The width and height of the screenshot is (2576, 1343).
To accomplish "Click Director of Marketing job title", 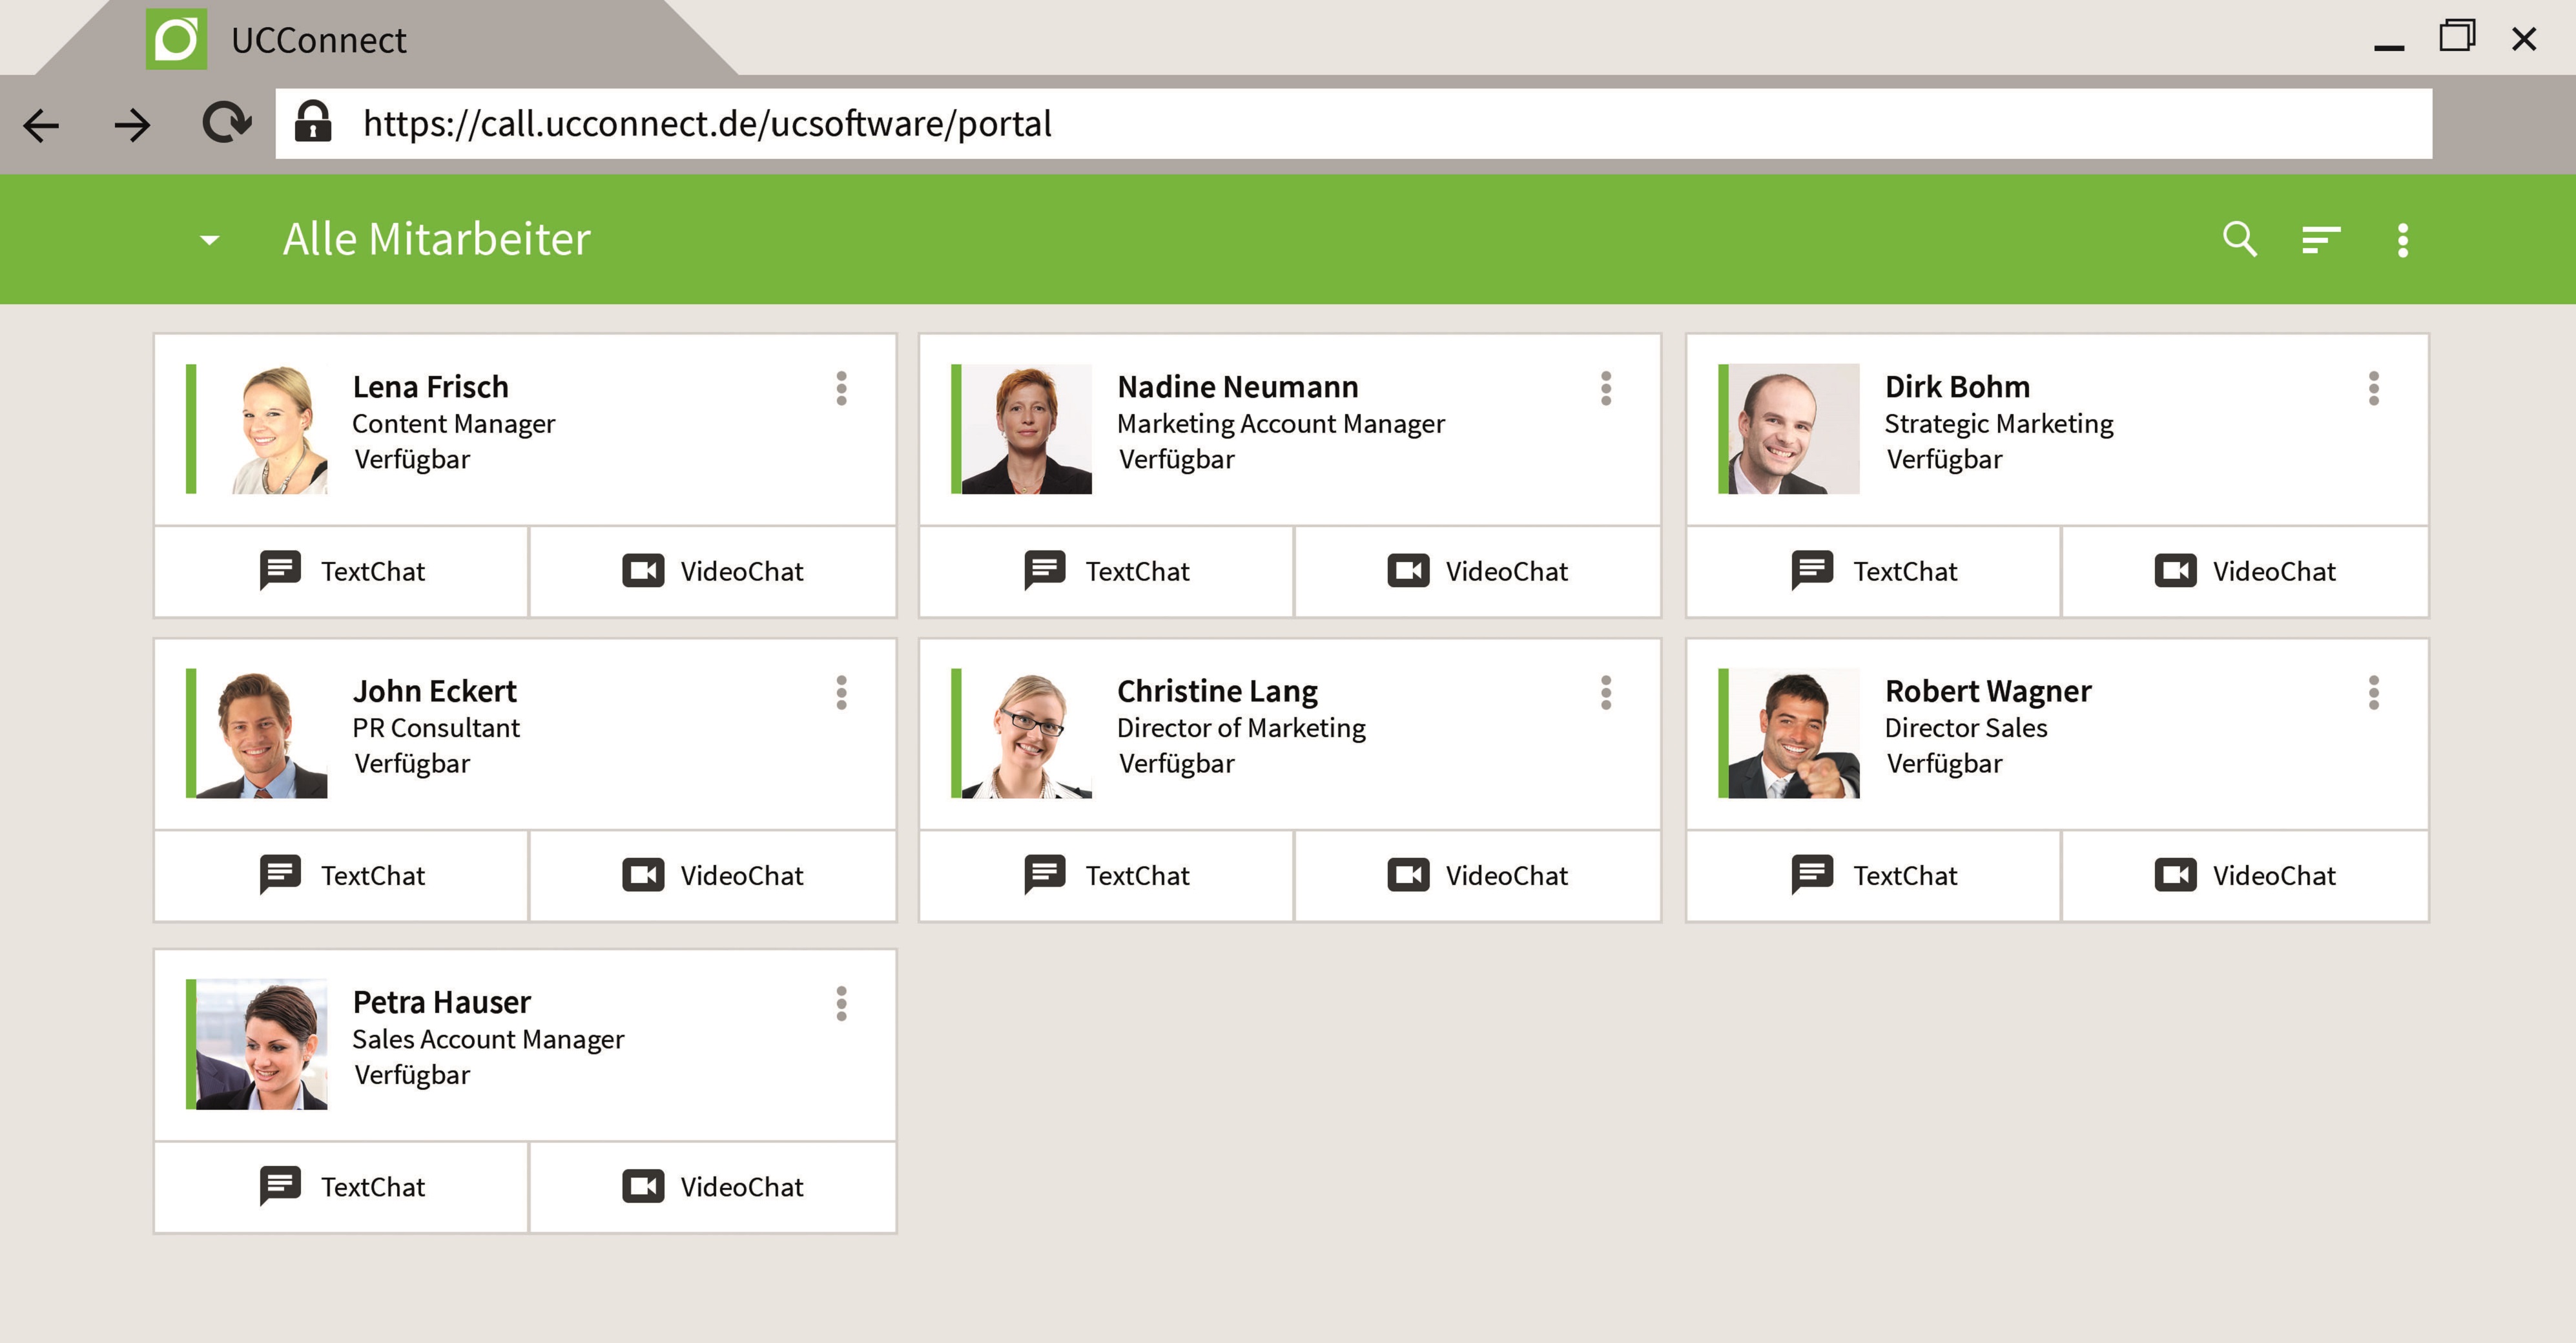I will pos(1241,729).
